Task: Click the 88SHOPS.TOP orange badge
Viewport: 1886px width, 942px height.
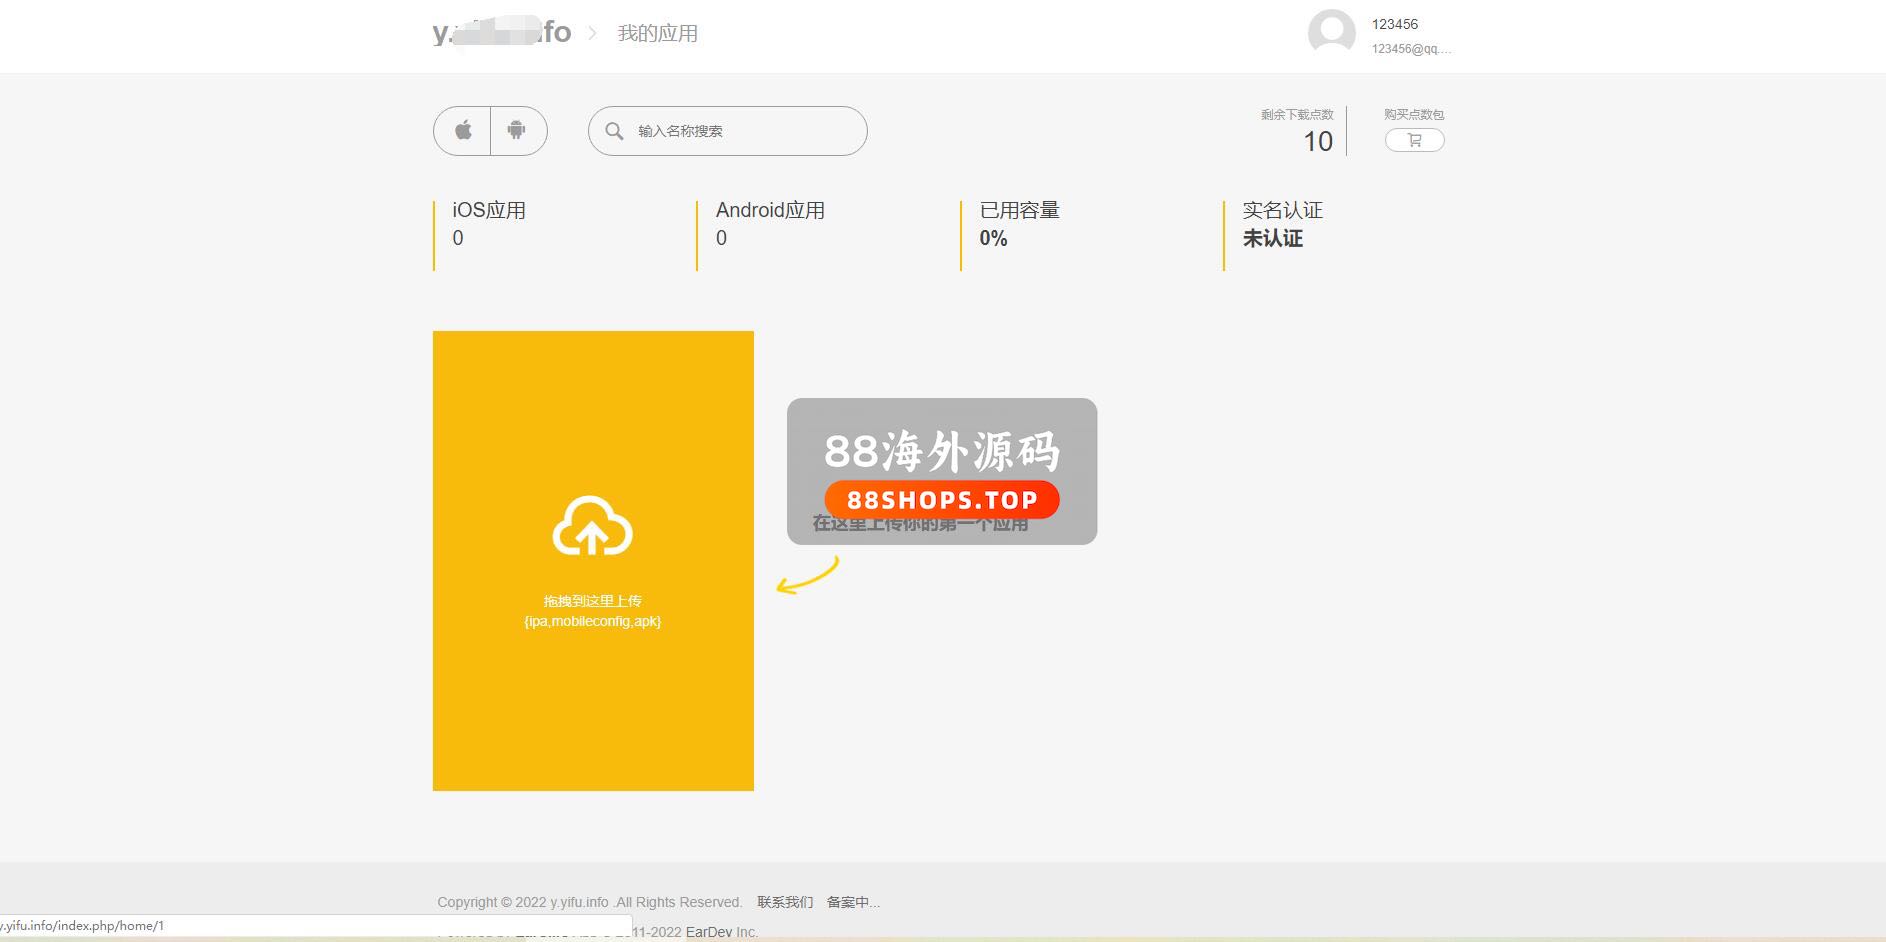Action: [x=942, y=500]
